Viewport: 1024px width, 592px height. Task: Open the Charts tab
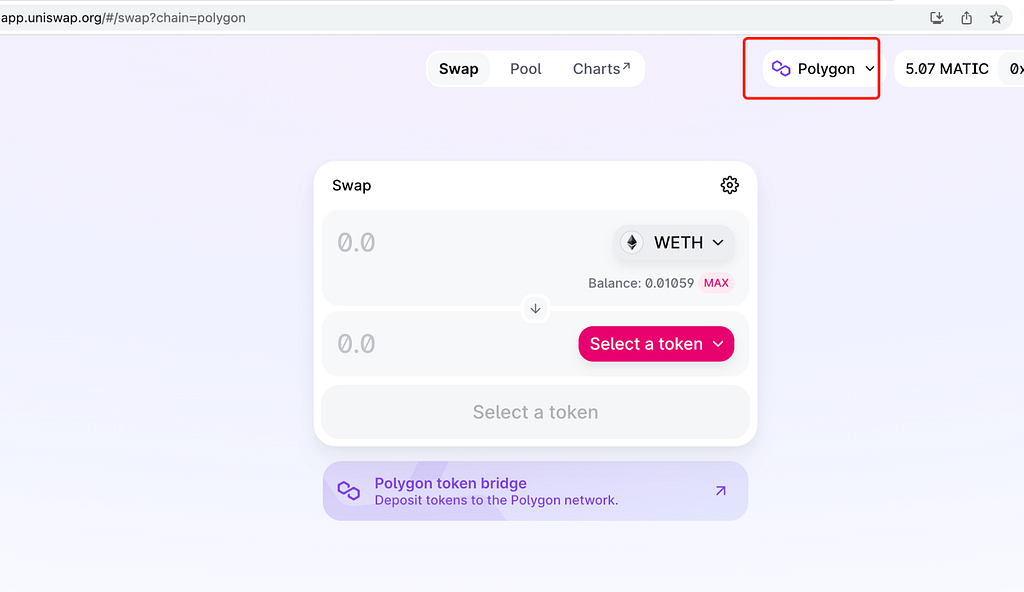point(601,69)
